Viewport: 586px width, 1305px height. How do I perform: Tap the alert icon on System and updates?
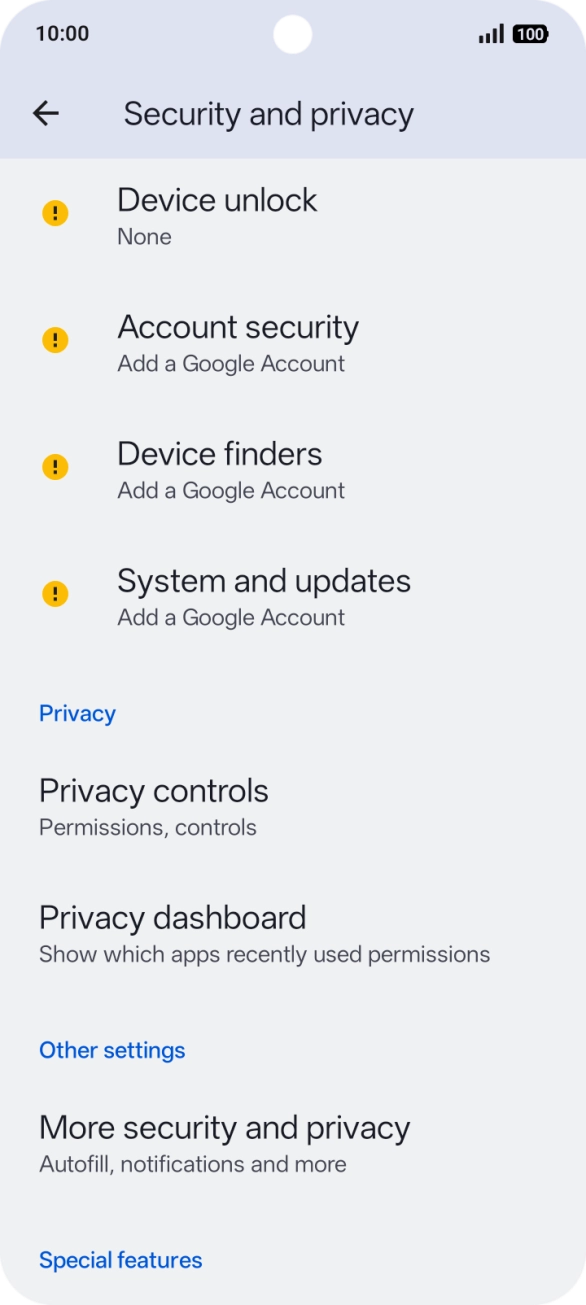click(55, 593)
